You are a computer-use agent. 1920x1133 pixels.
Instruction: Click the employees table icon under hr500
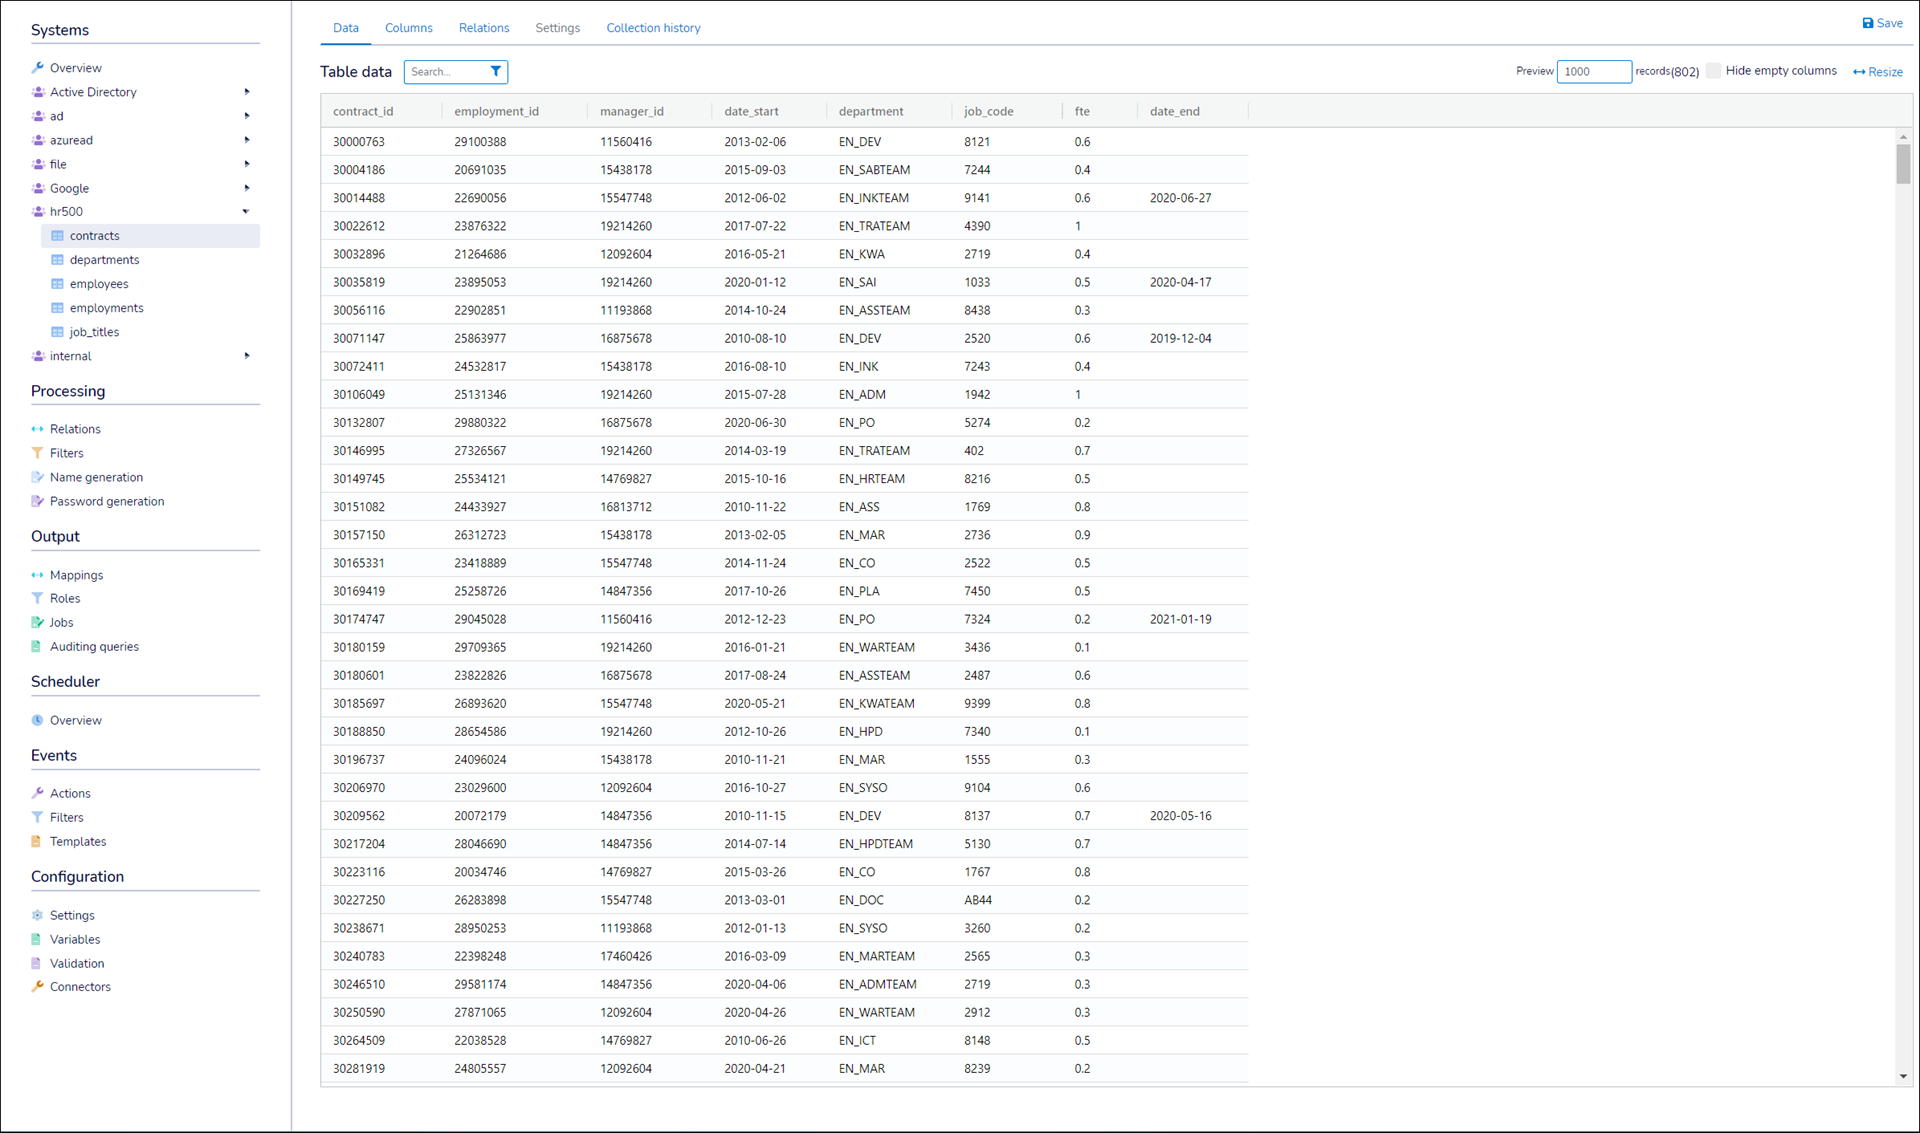pos(57,284)
